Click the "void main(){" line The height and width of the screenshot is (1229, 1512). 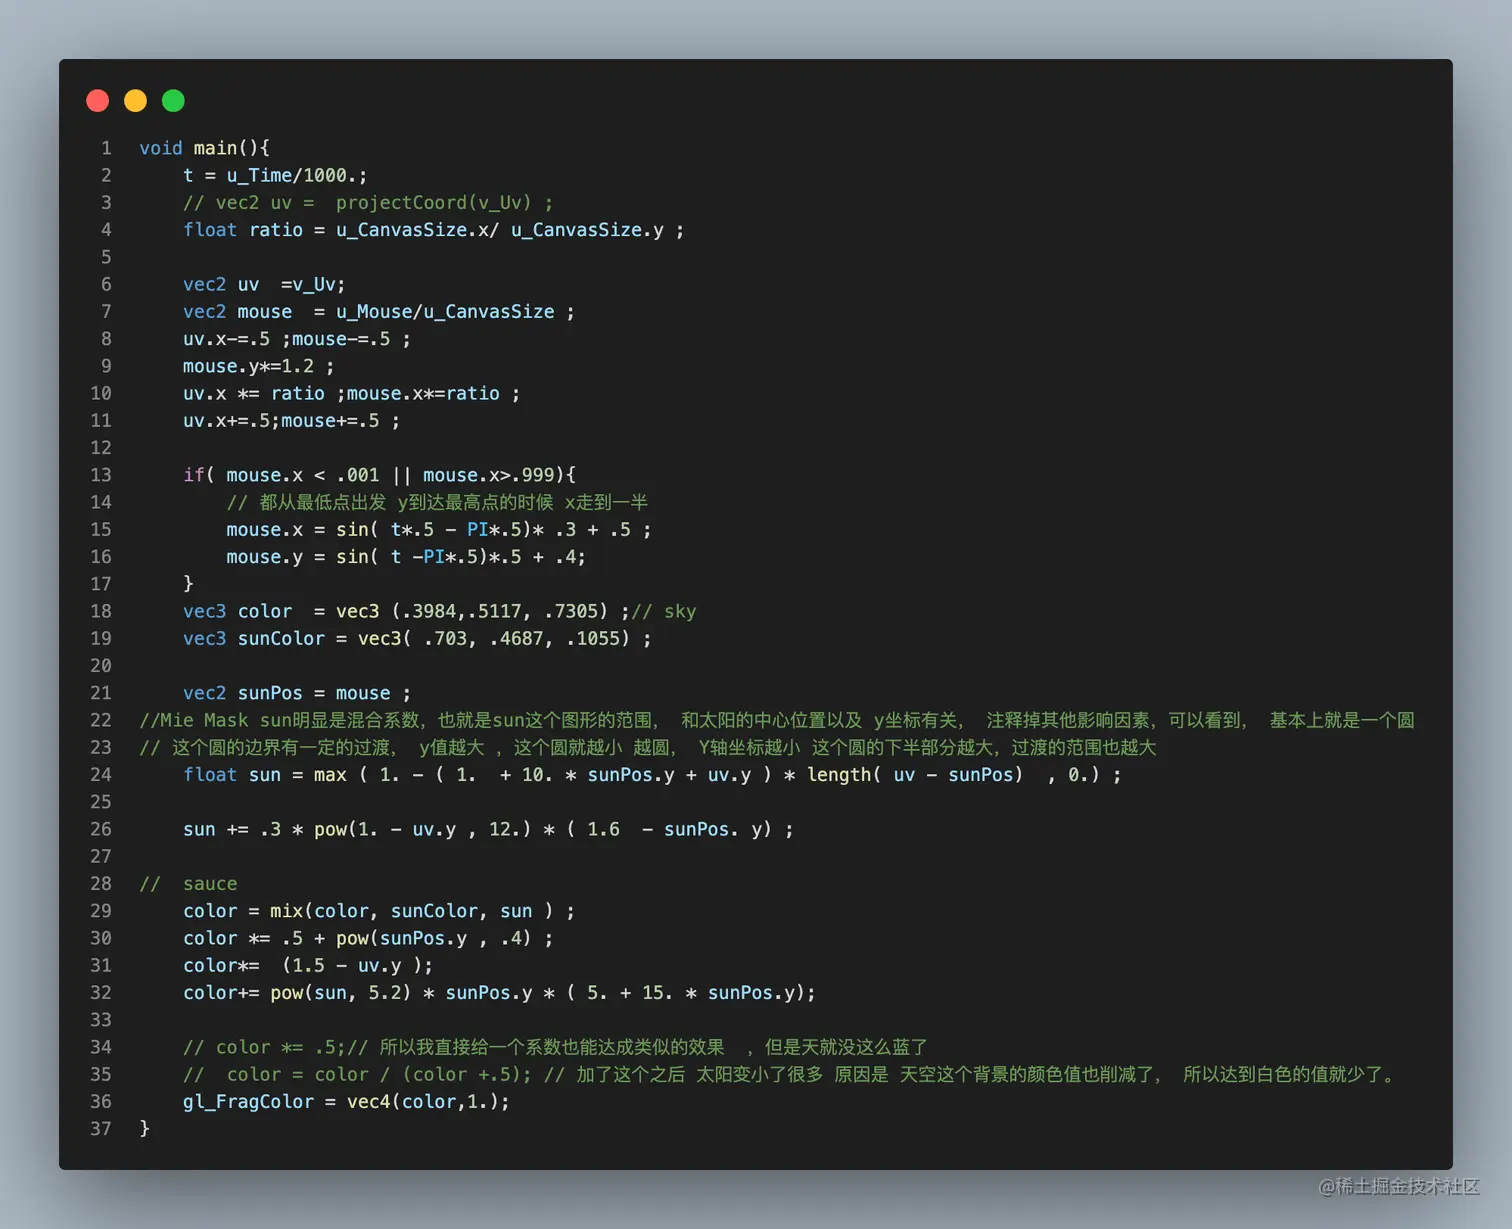tap(204, 148)
